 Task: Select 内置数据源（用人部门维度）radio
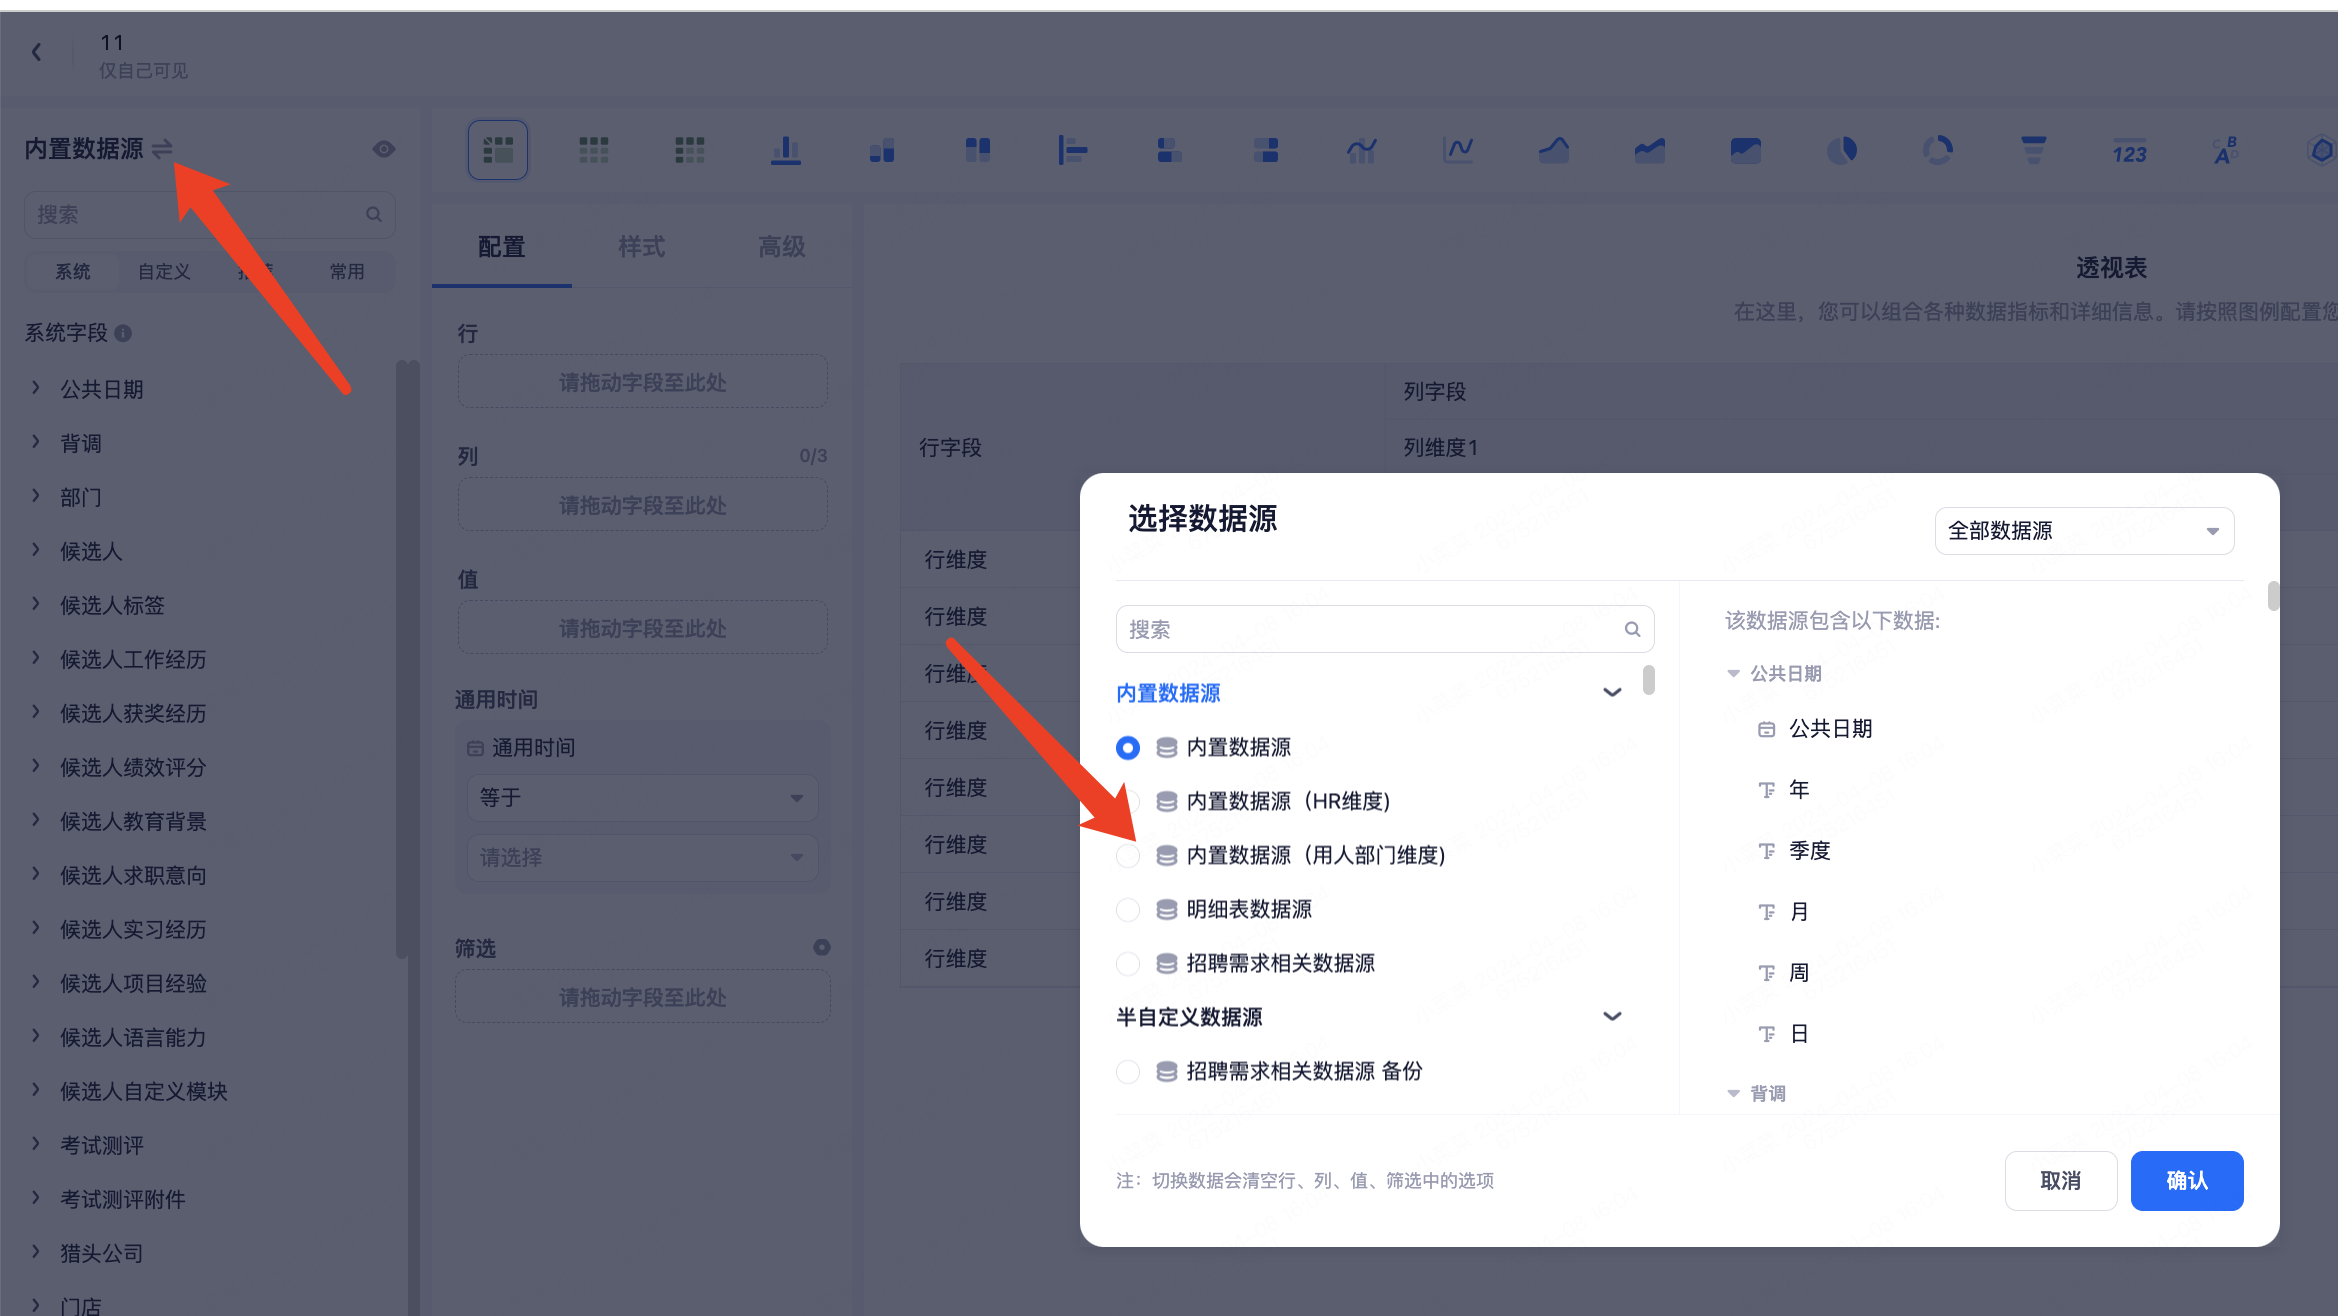tap(1128, 856)
